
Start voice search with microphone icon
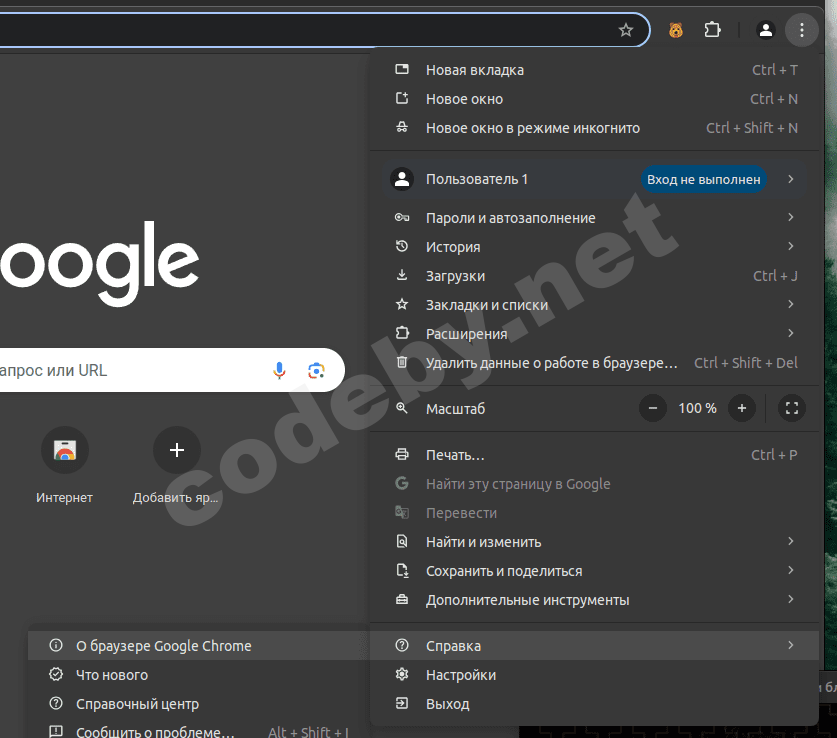point(279,370)
